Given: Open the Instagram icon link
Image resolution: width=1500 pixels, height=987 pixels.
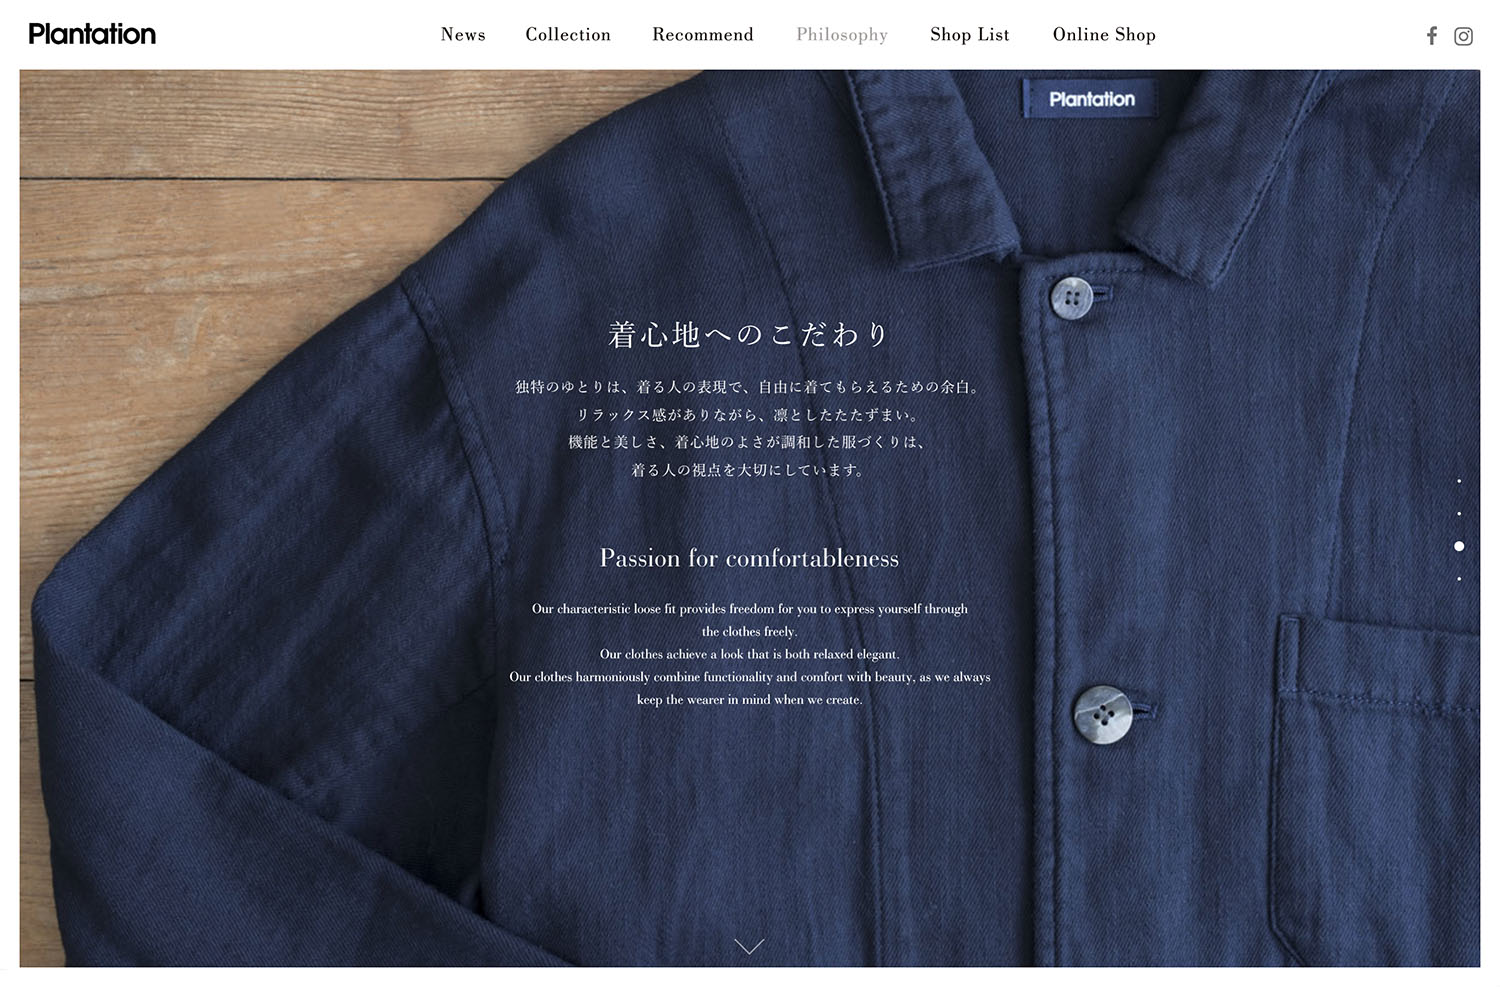Looking at the screenshot, I should [1463, 36].
